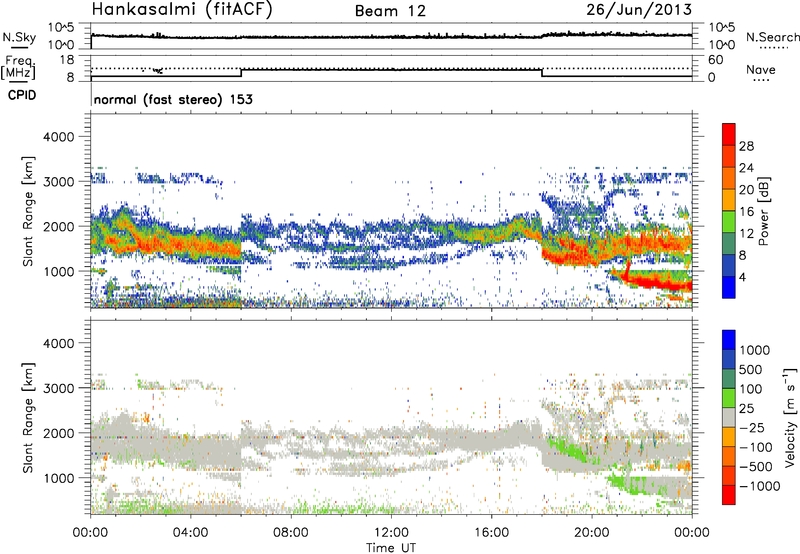
Task: Click the "-25" label on Velocity colorbar
Action: point(752,428)
